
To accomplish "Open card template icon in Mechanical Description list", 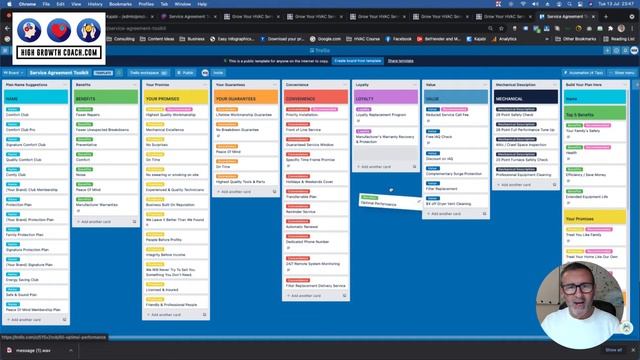I will coord(554,184).
